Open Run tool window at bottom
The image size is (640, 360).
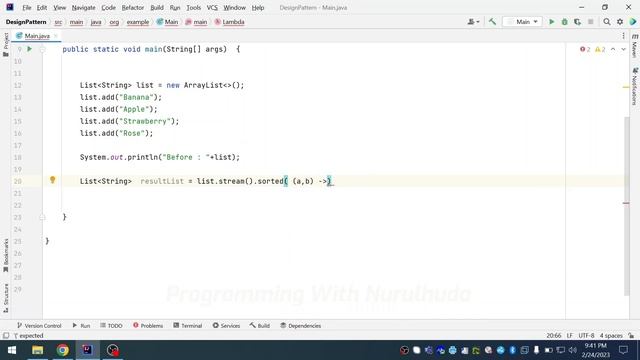pos(81,326)
